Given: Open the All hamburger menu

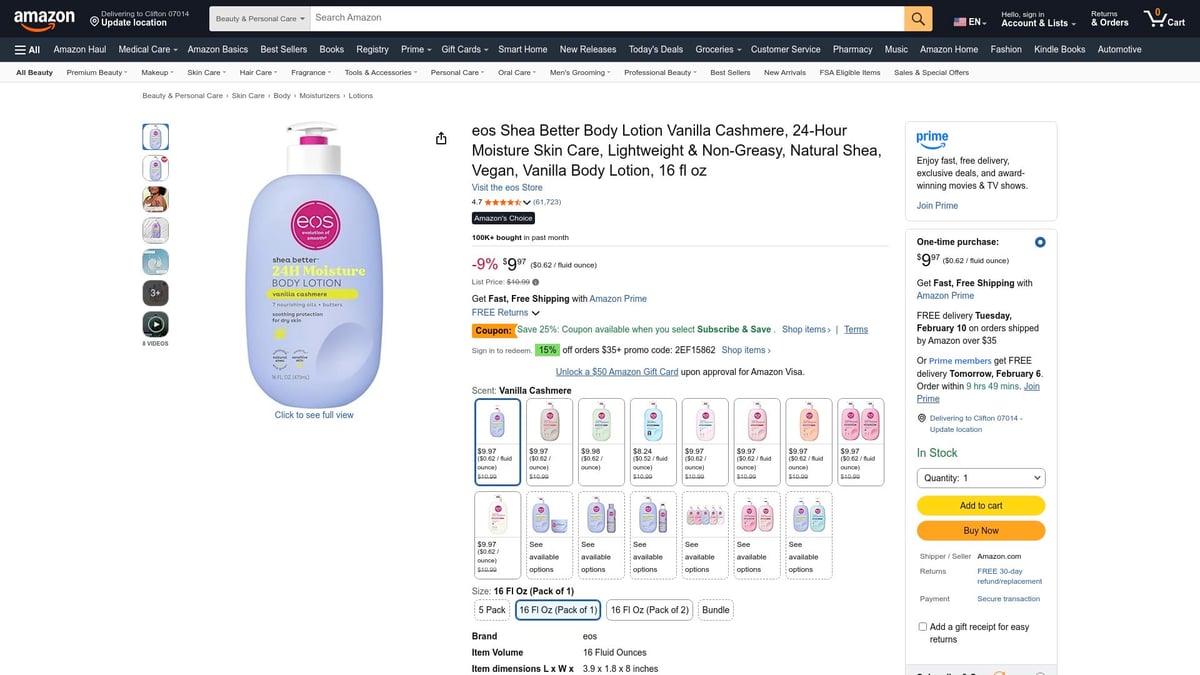Looking at the screenshot, I should coord(24,48).
